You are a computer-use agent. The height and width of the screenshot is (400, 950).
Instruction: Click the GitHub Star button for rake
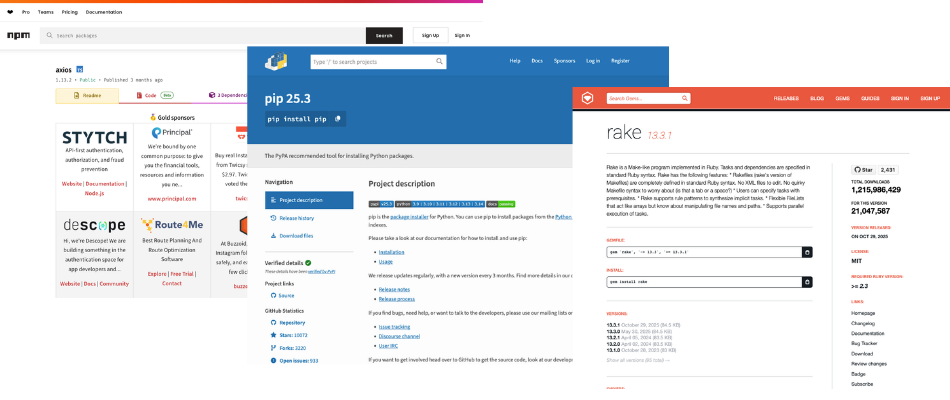pyautogui.click(x=863, y=170)
